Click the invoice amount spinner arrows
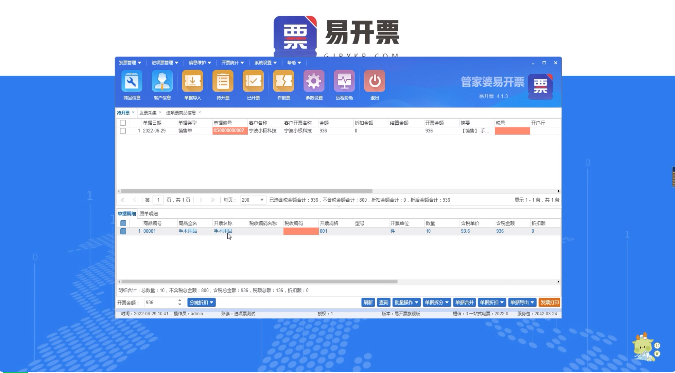Screen dimensions: 675x373 (x=180, y=302)
